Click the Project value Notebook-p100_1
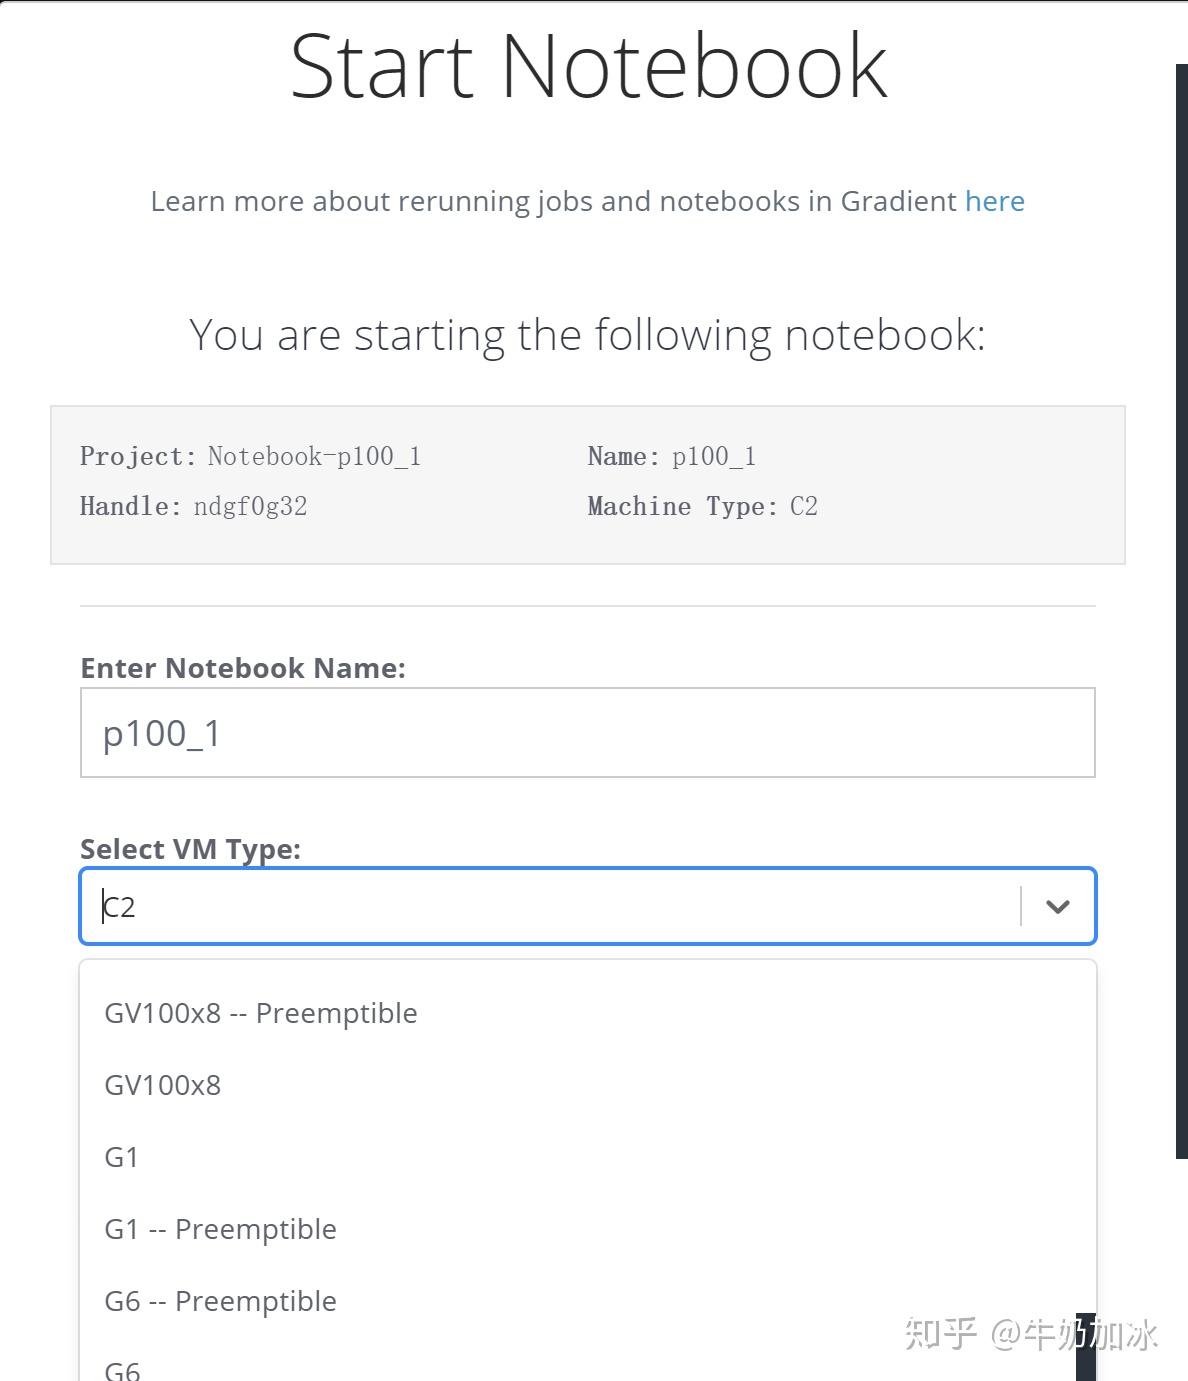The width and height of the screenshot is (1188, 1381). point(314,456)
